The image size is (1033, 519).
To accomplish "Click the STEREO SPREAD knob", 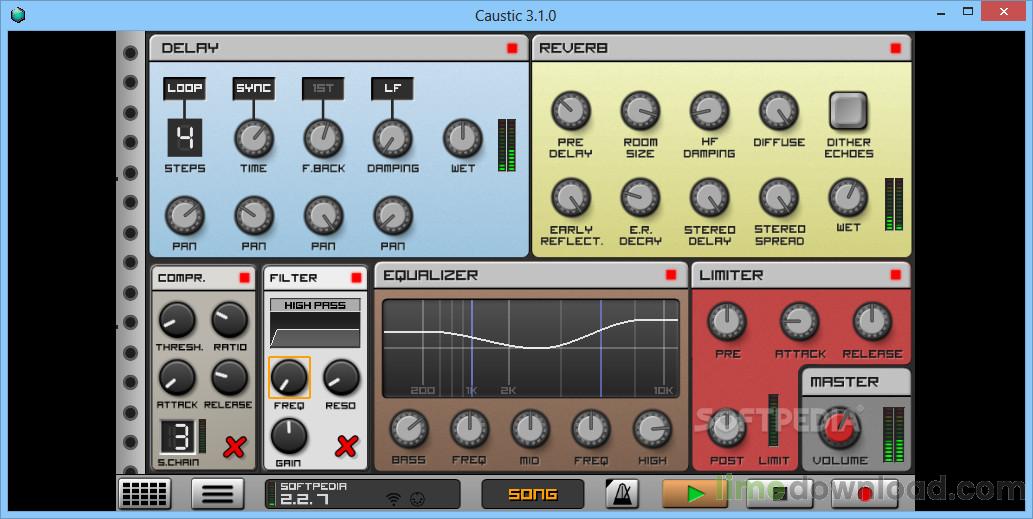I will (779, 198).
